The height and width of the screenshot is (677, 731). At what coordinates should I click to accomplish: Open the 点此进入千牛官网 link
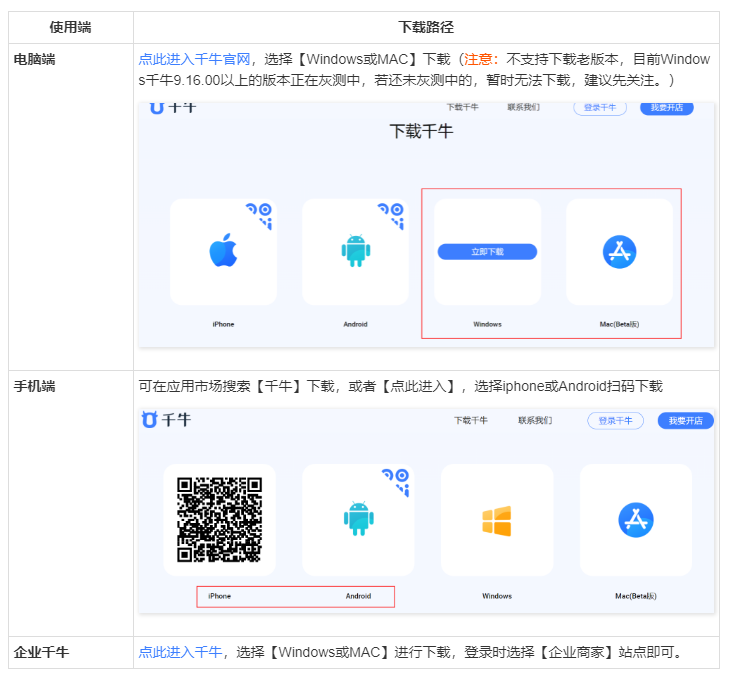click(x=194, y=59)
